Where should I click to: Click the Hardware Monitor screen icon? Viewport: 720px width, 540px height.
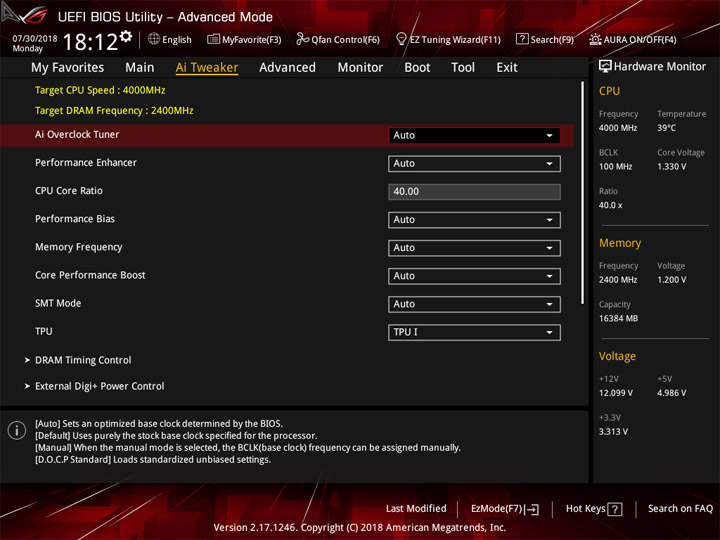tap(605, 67)
